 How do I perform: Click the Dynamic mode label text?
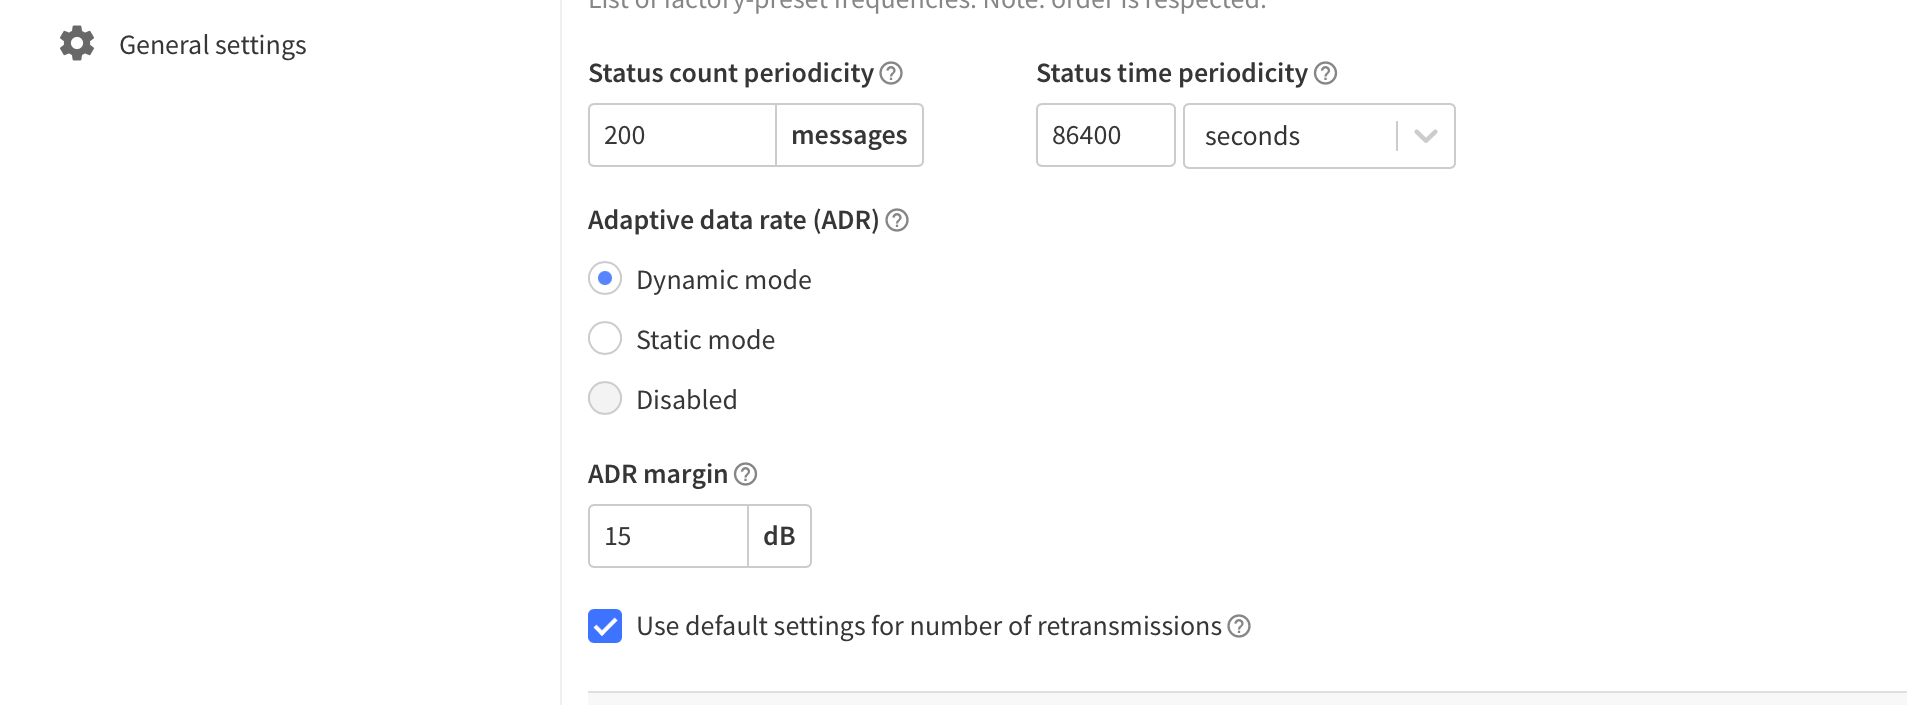pyautogui.click(x=724, y=280)
